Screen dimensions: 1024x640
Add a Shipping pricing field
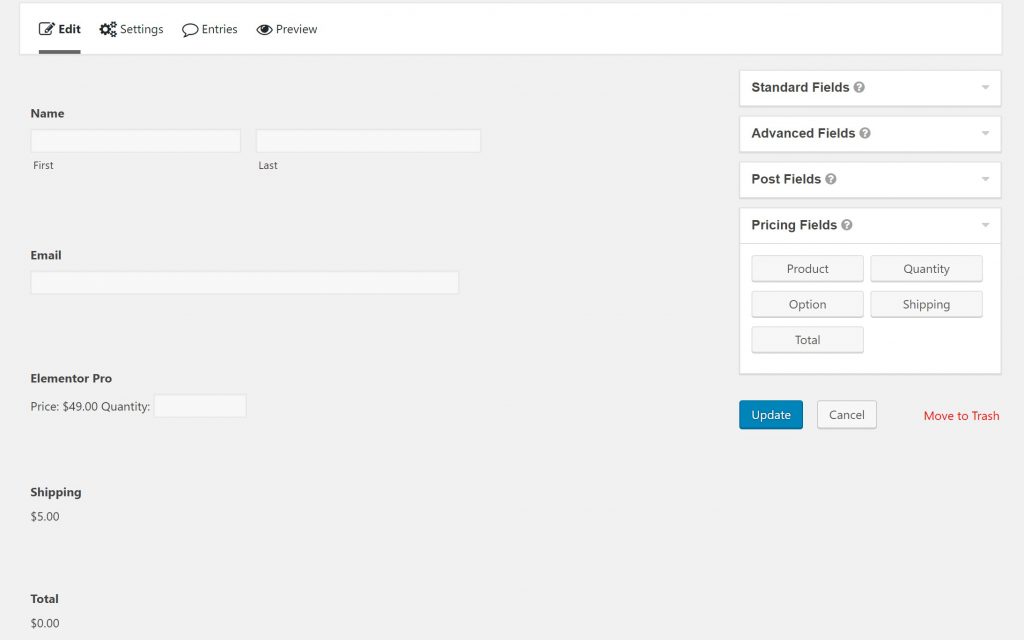coord(926,305)
